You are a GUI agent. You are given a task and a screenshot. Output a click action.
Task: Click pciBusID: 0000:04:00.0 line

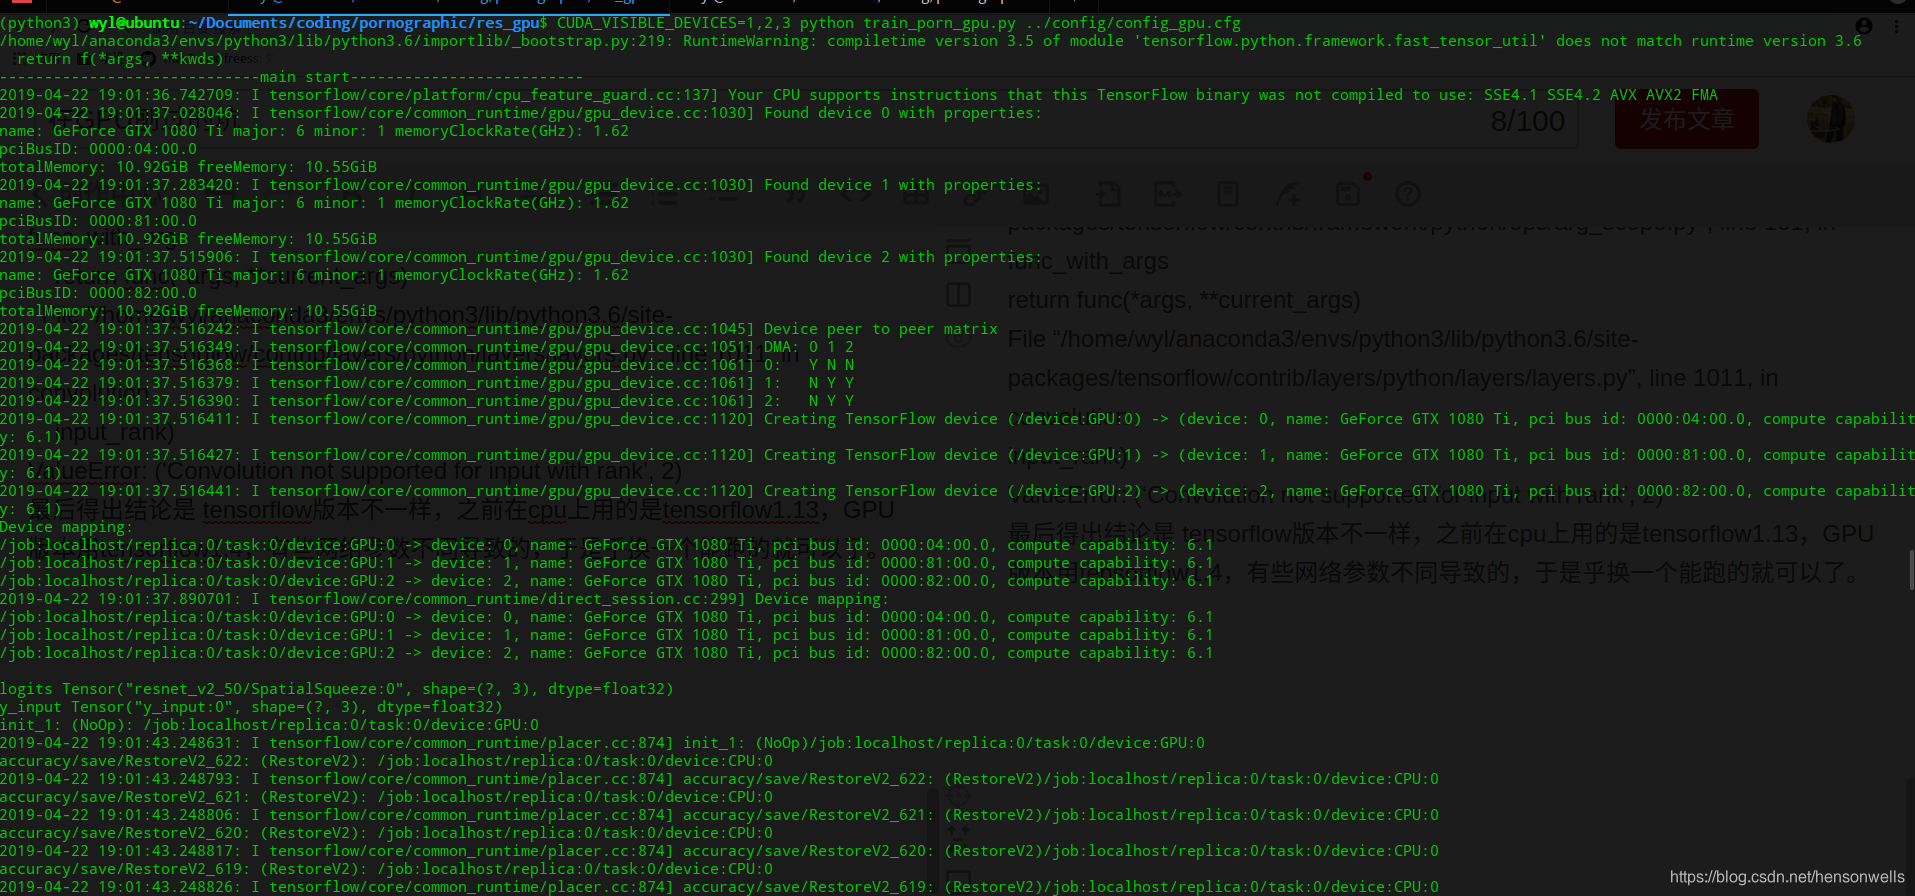99,149
